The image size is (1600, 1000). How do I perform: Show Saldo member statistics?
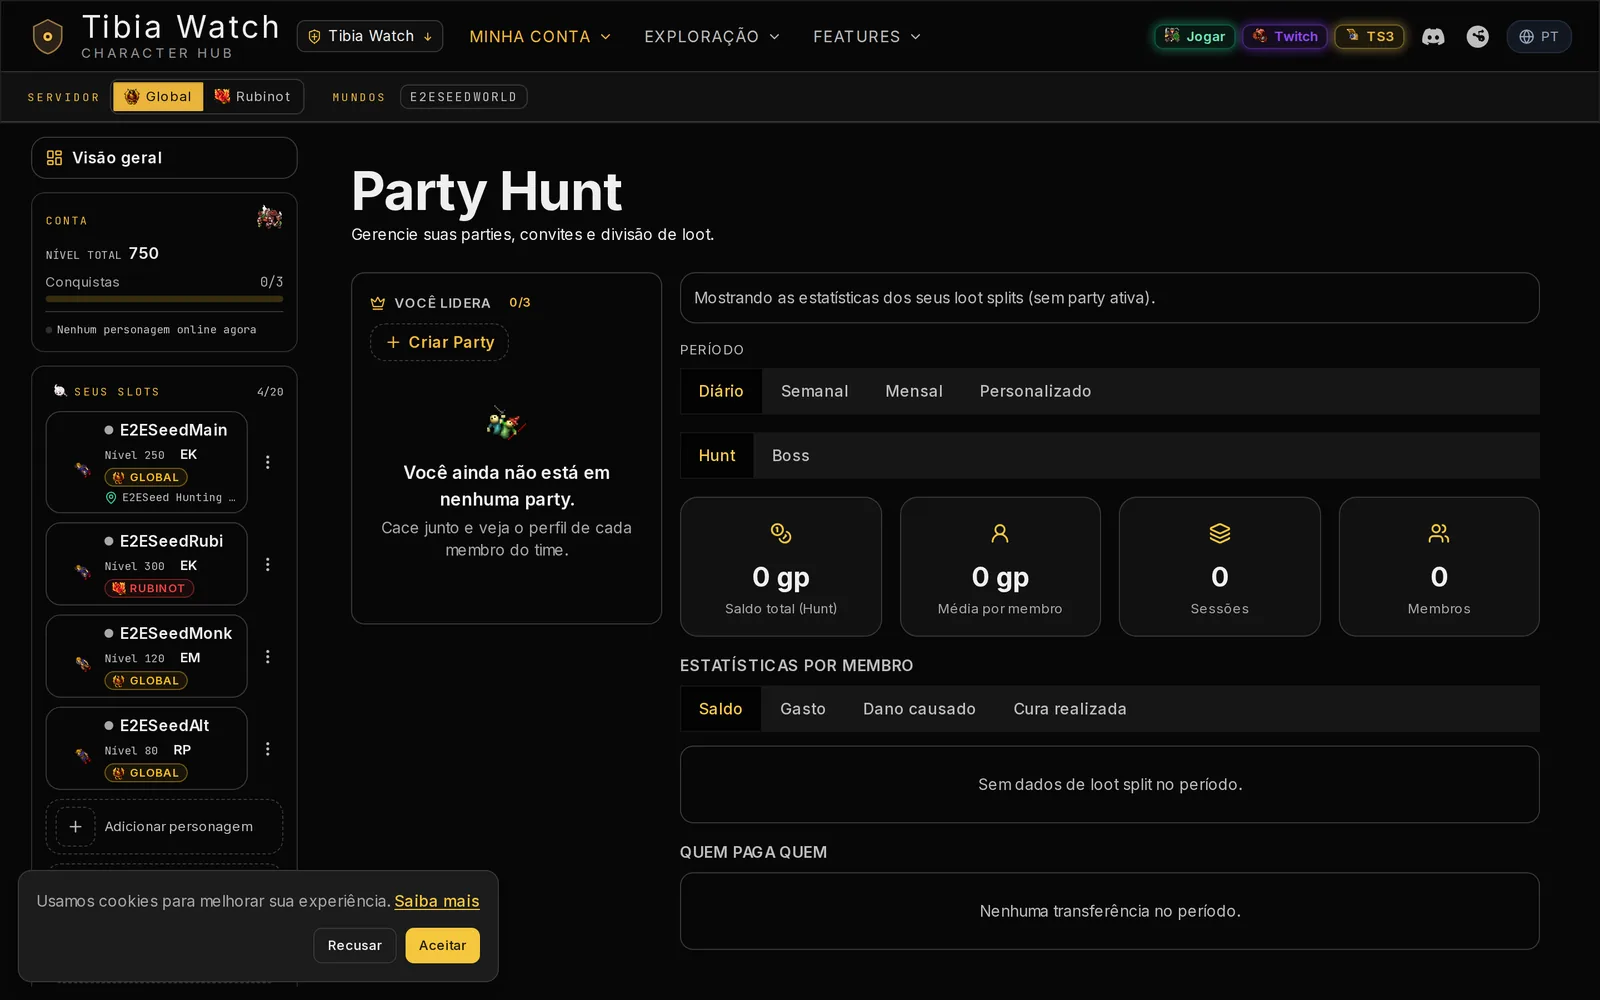720,709
